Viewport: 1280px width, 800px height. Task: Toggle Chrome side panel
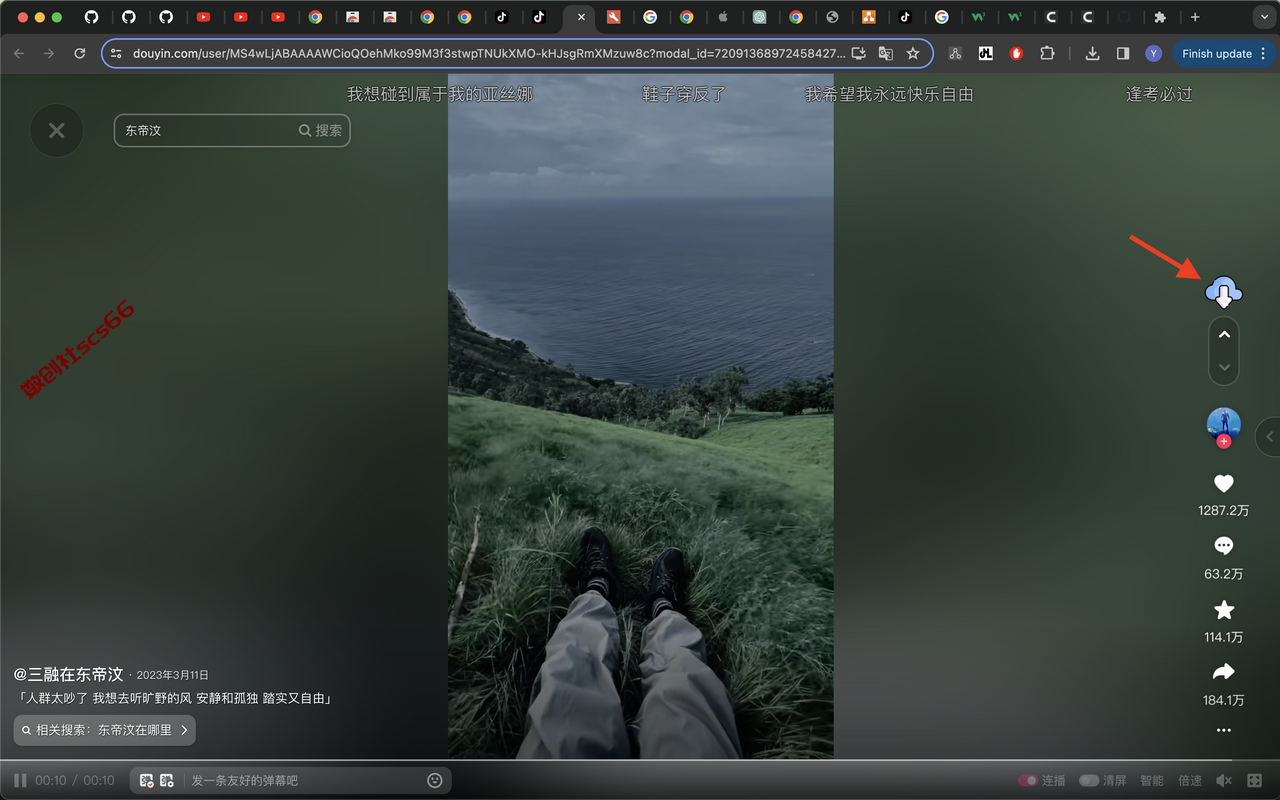(1123, 54)
